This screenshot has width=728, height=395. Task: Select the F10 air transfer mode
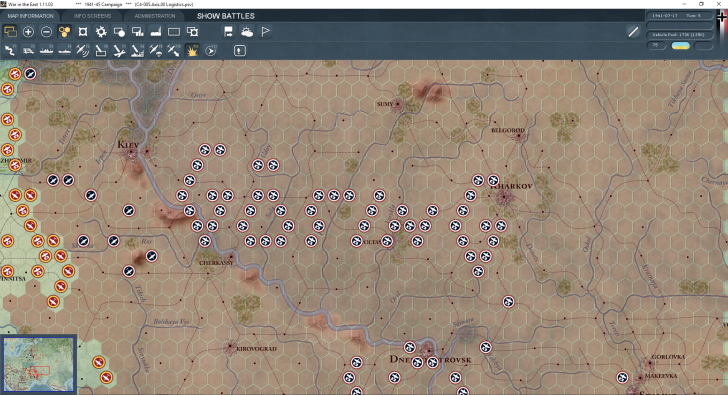coord(174,50)
